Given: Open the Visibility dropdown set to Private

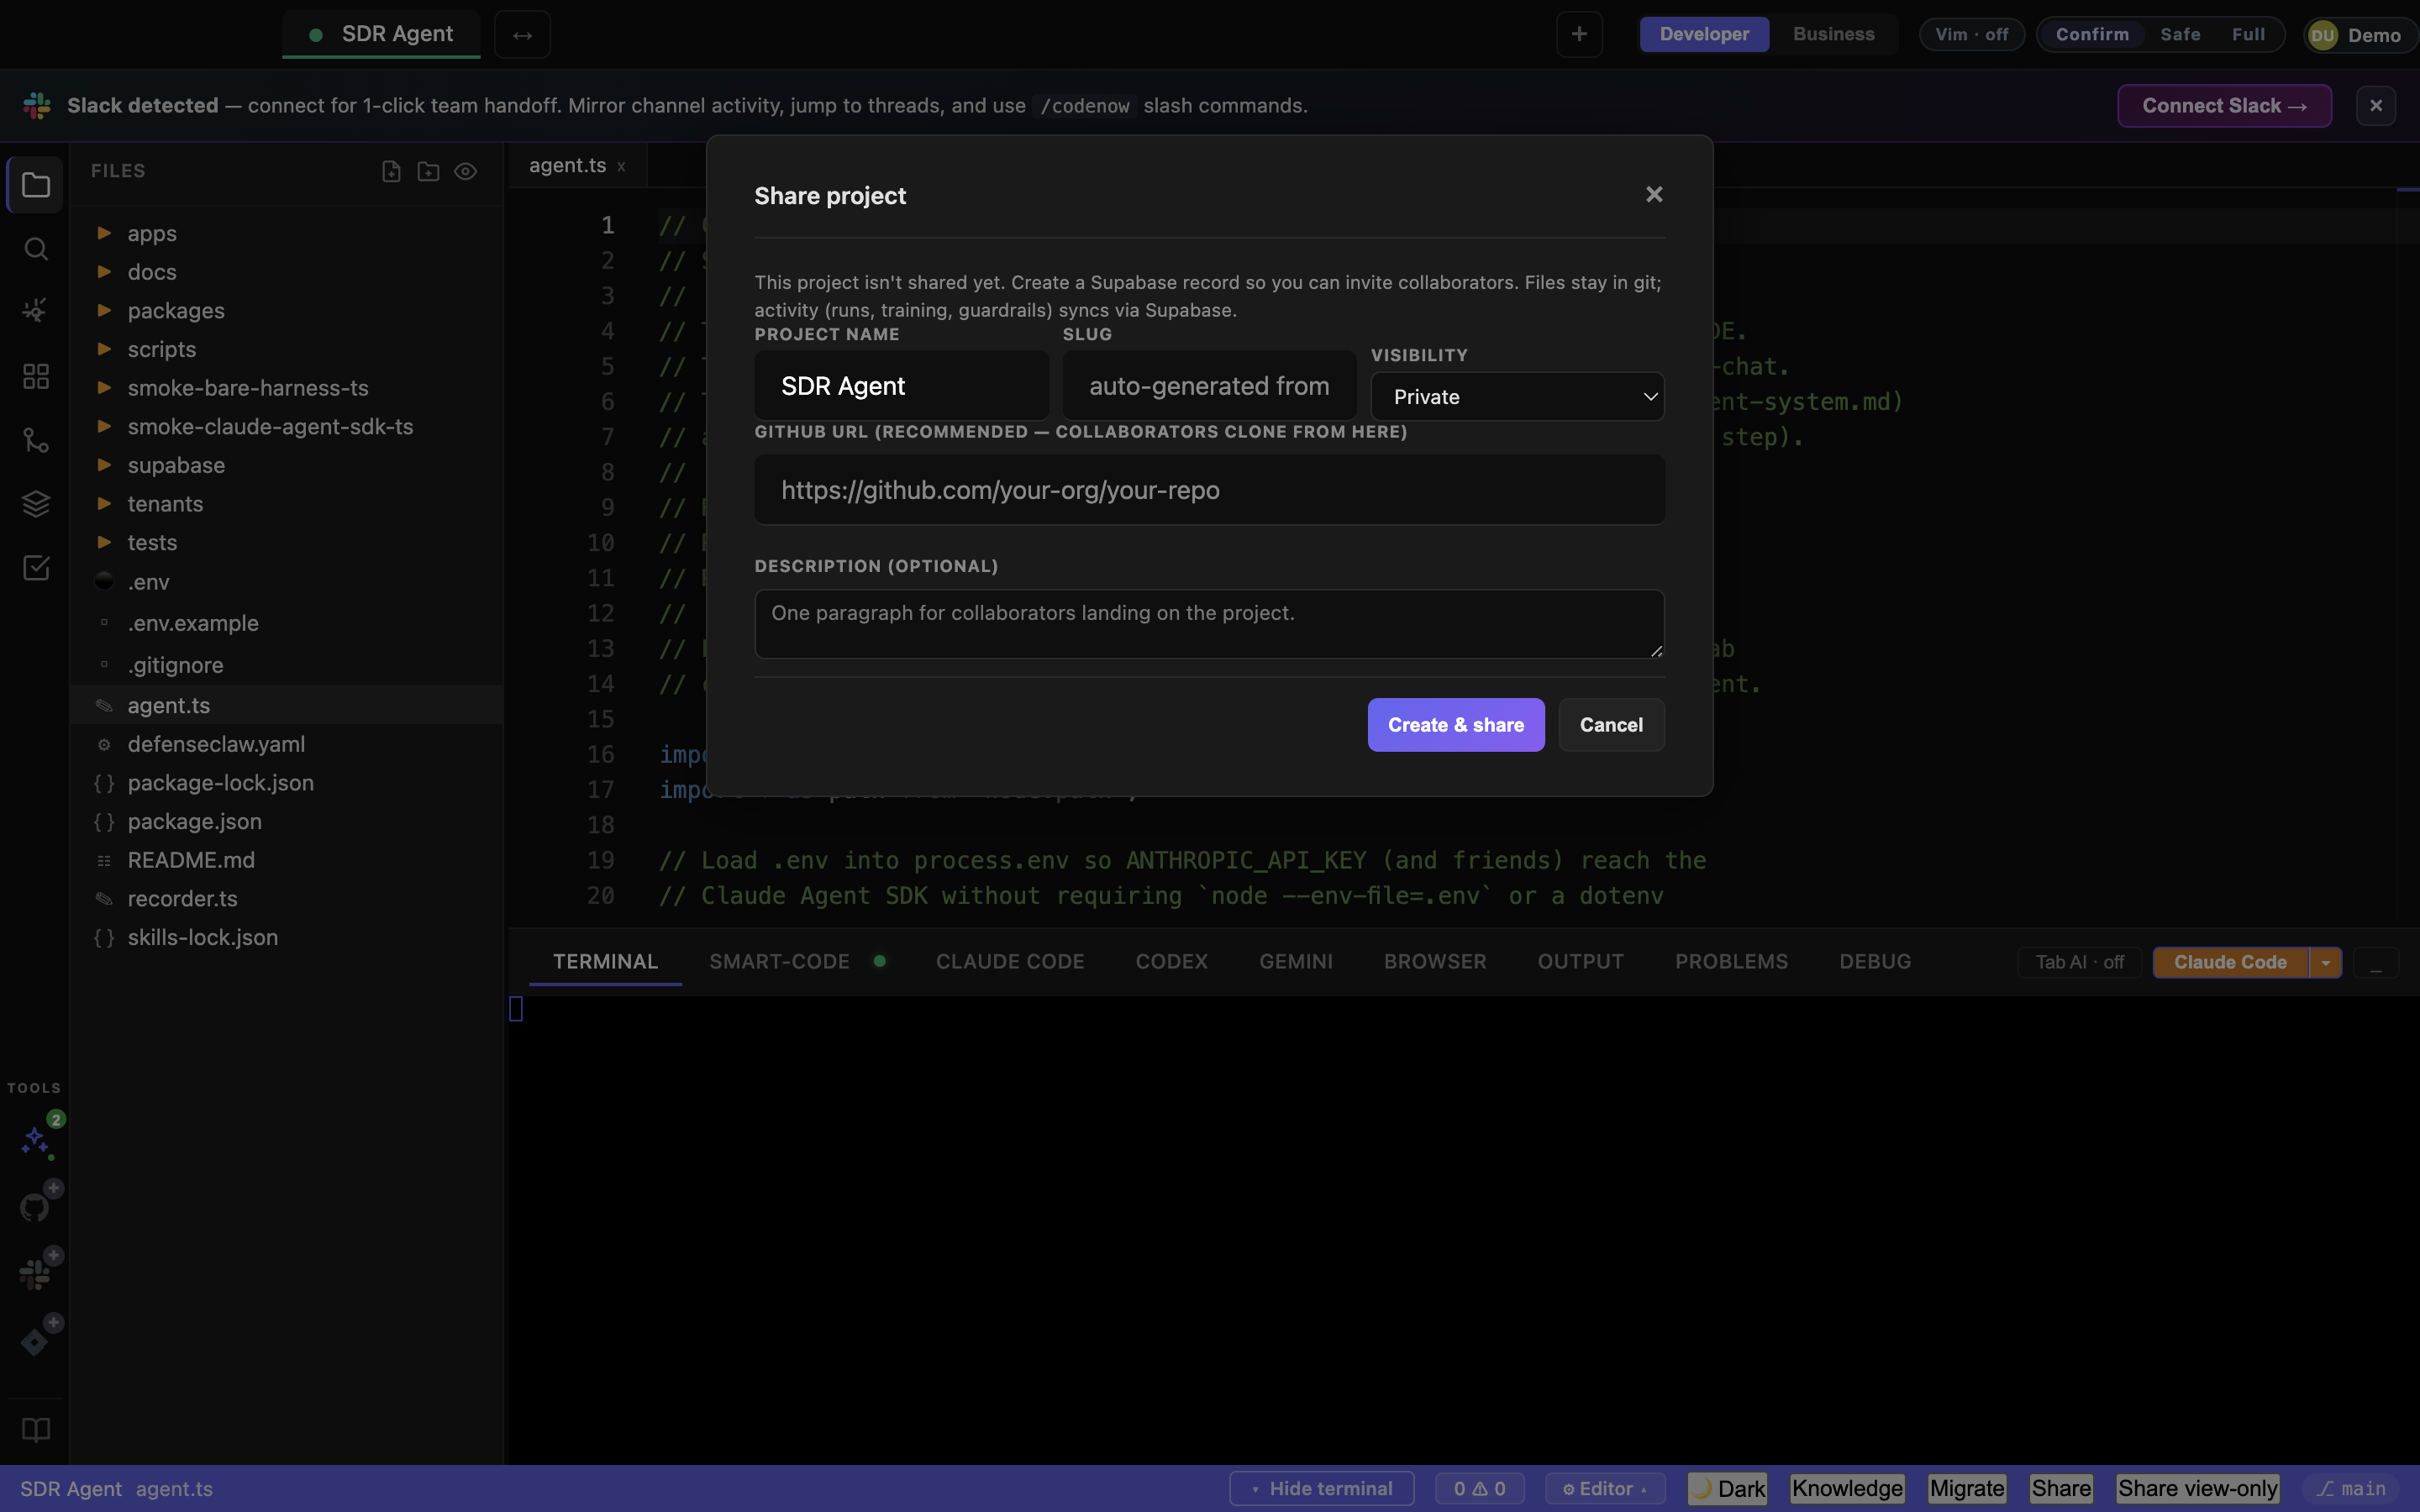Looking at the screenshot, I should 1517,397.
